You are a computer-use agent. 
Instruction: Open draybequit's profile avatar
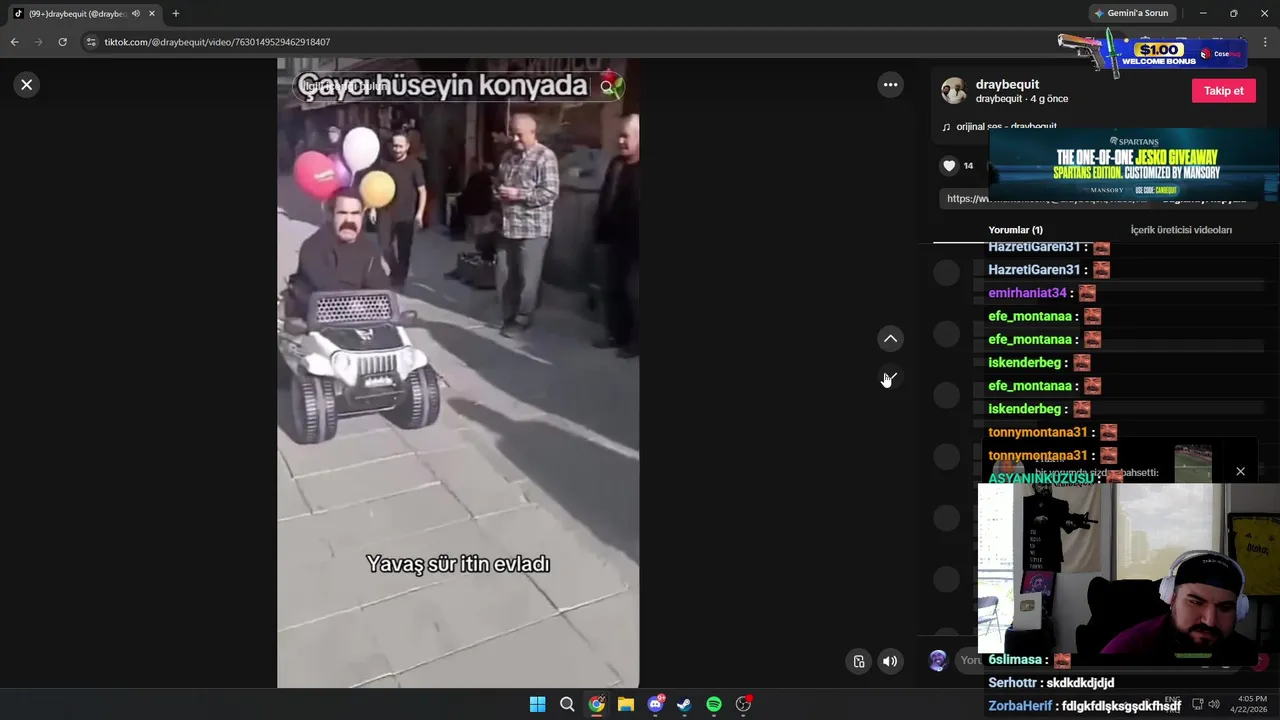click(954, 91)
